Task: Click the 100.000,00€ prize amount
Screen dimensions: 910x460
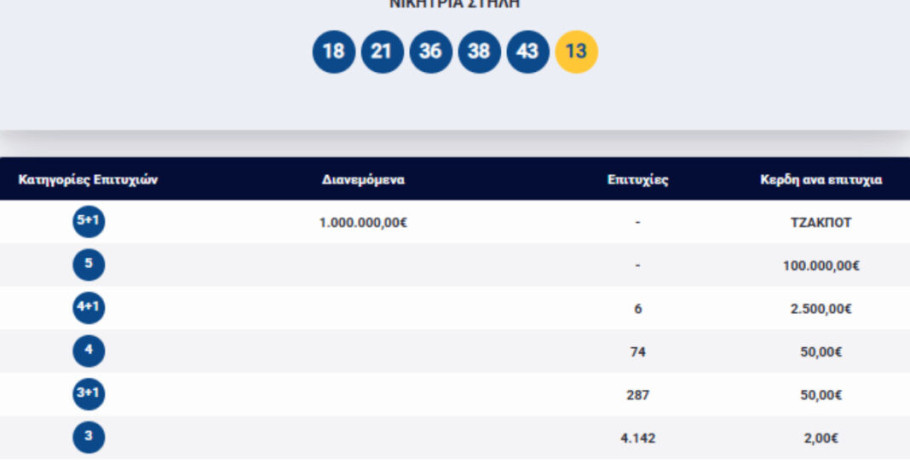Action: pos(821,266)
